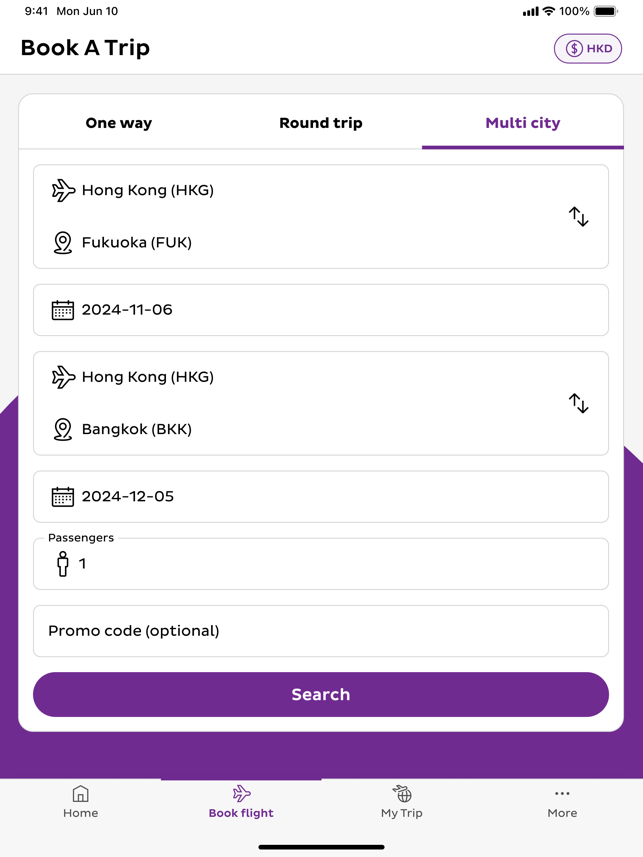Go to Home in bottom navigation
The image size is (643, 857).
click(x=81, y=802)
